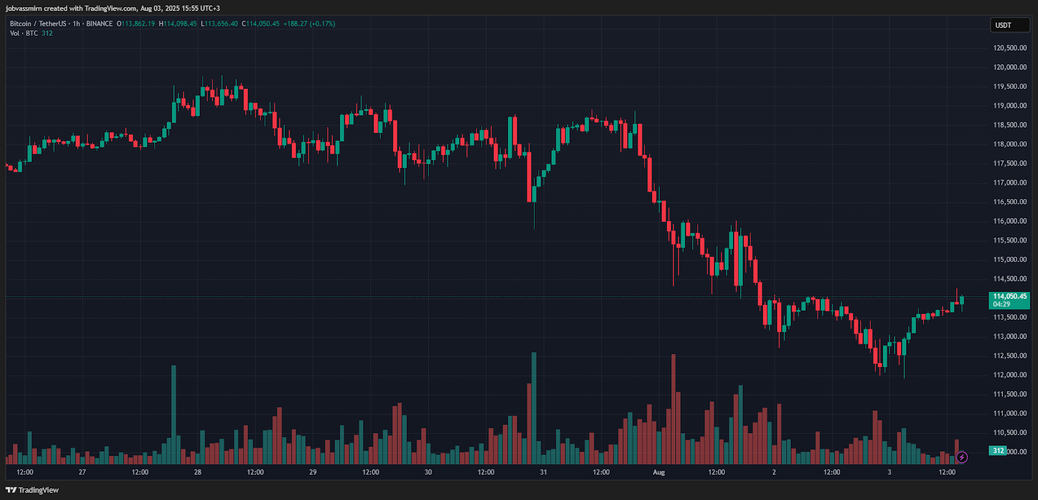Screen dimensions: 1038x500
Task: Click the 117,000.00 price scale label
Action: pyautogui.click(x=1010, y=183)
